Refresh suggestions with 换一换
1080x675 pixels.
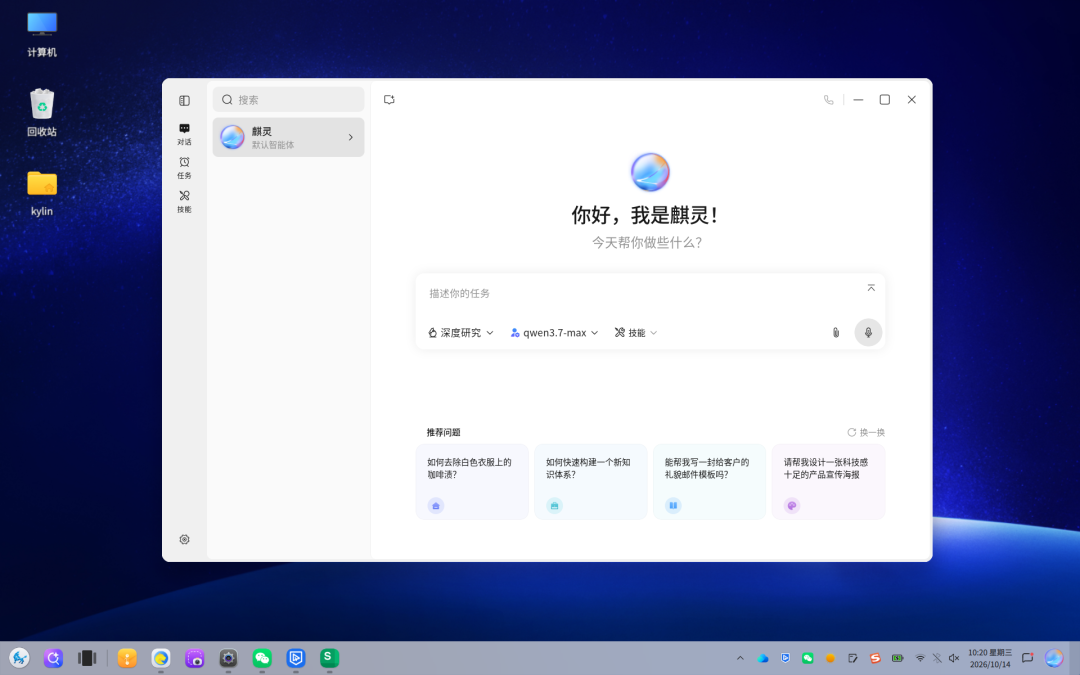[866, 433]
